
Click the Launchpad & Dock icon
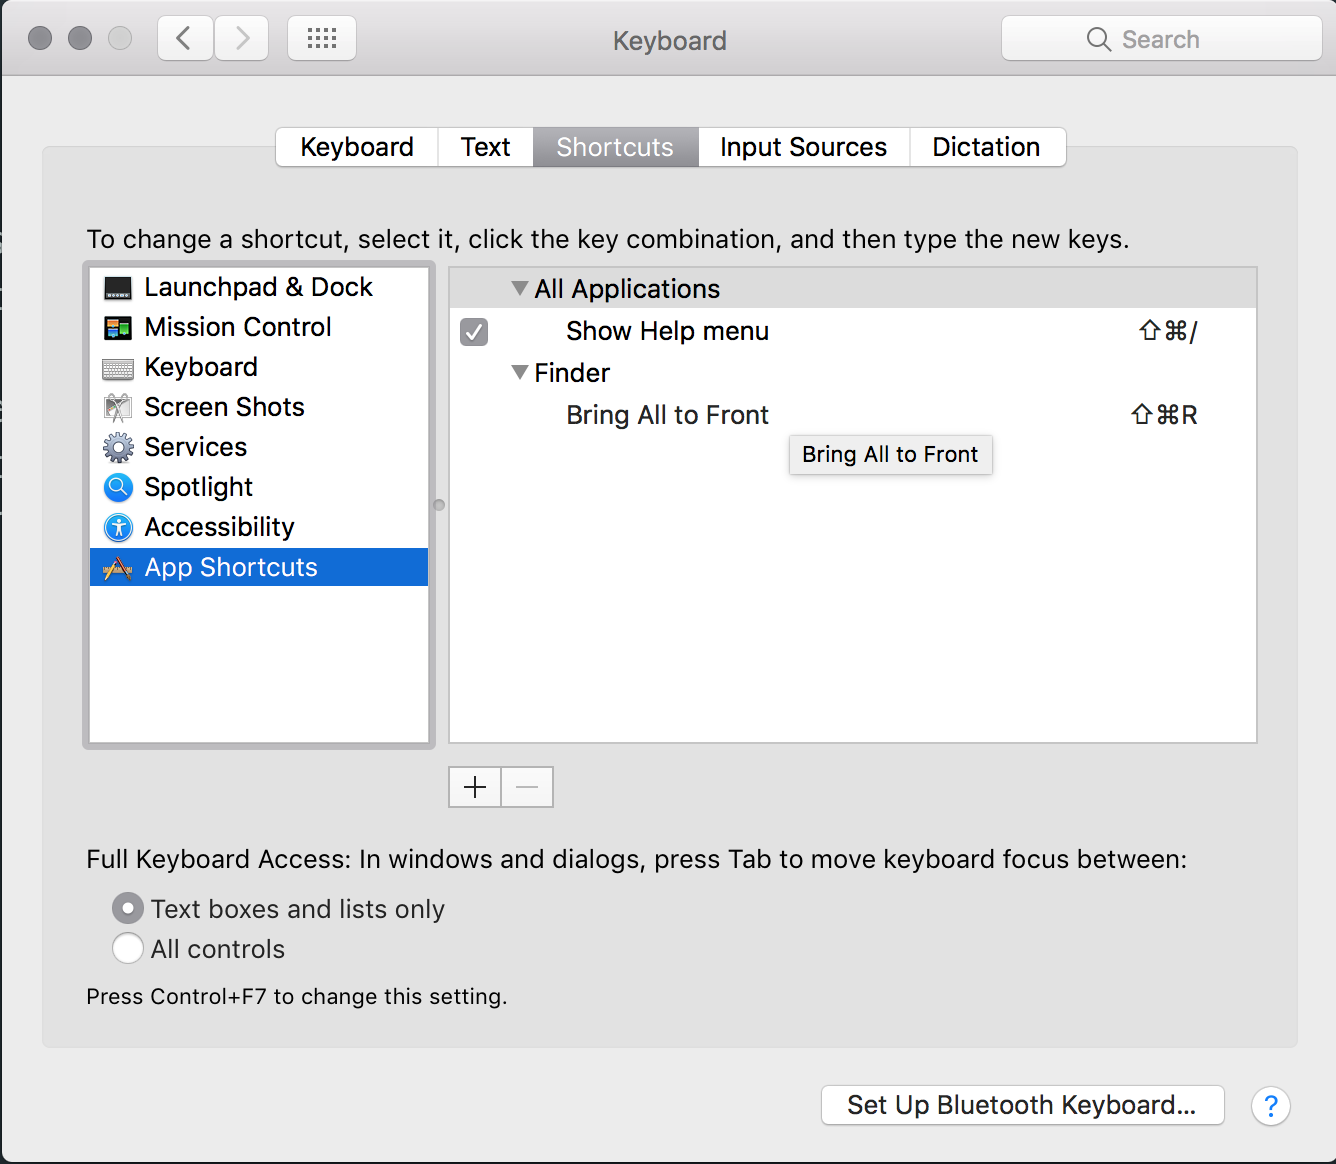tap(118, 288)
